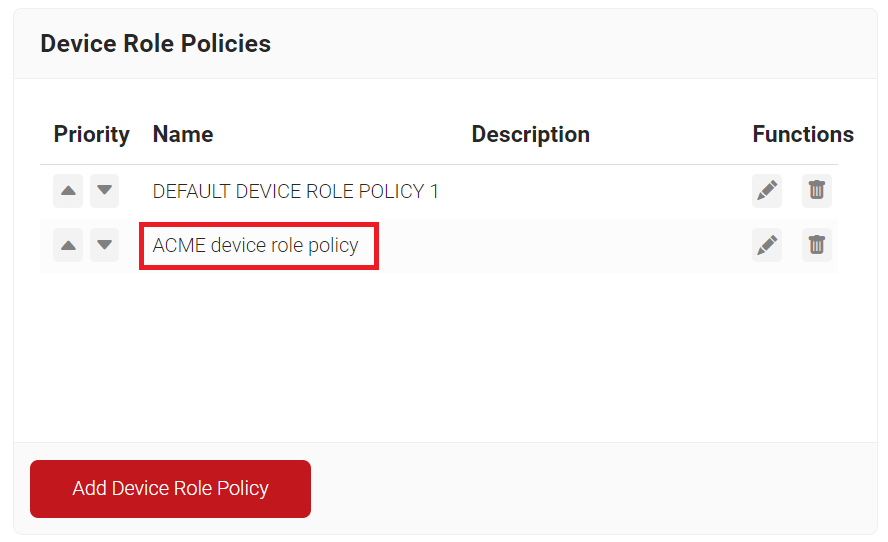This screenshot has width=888, height=542.
Task: Edit the ACME device role policy
Action: pos(767,245)
